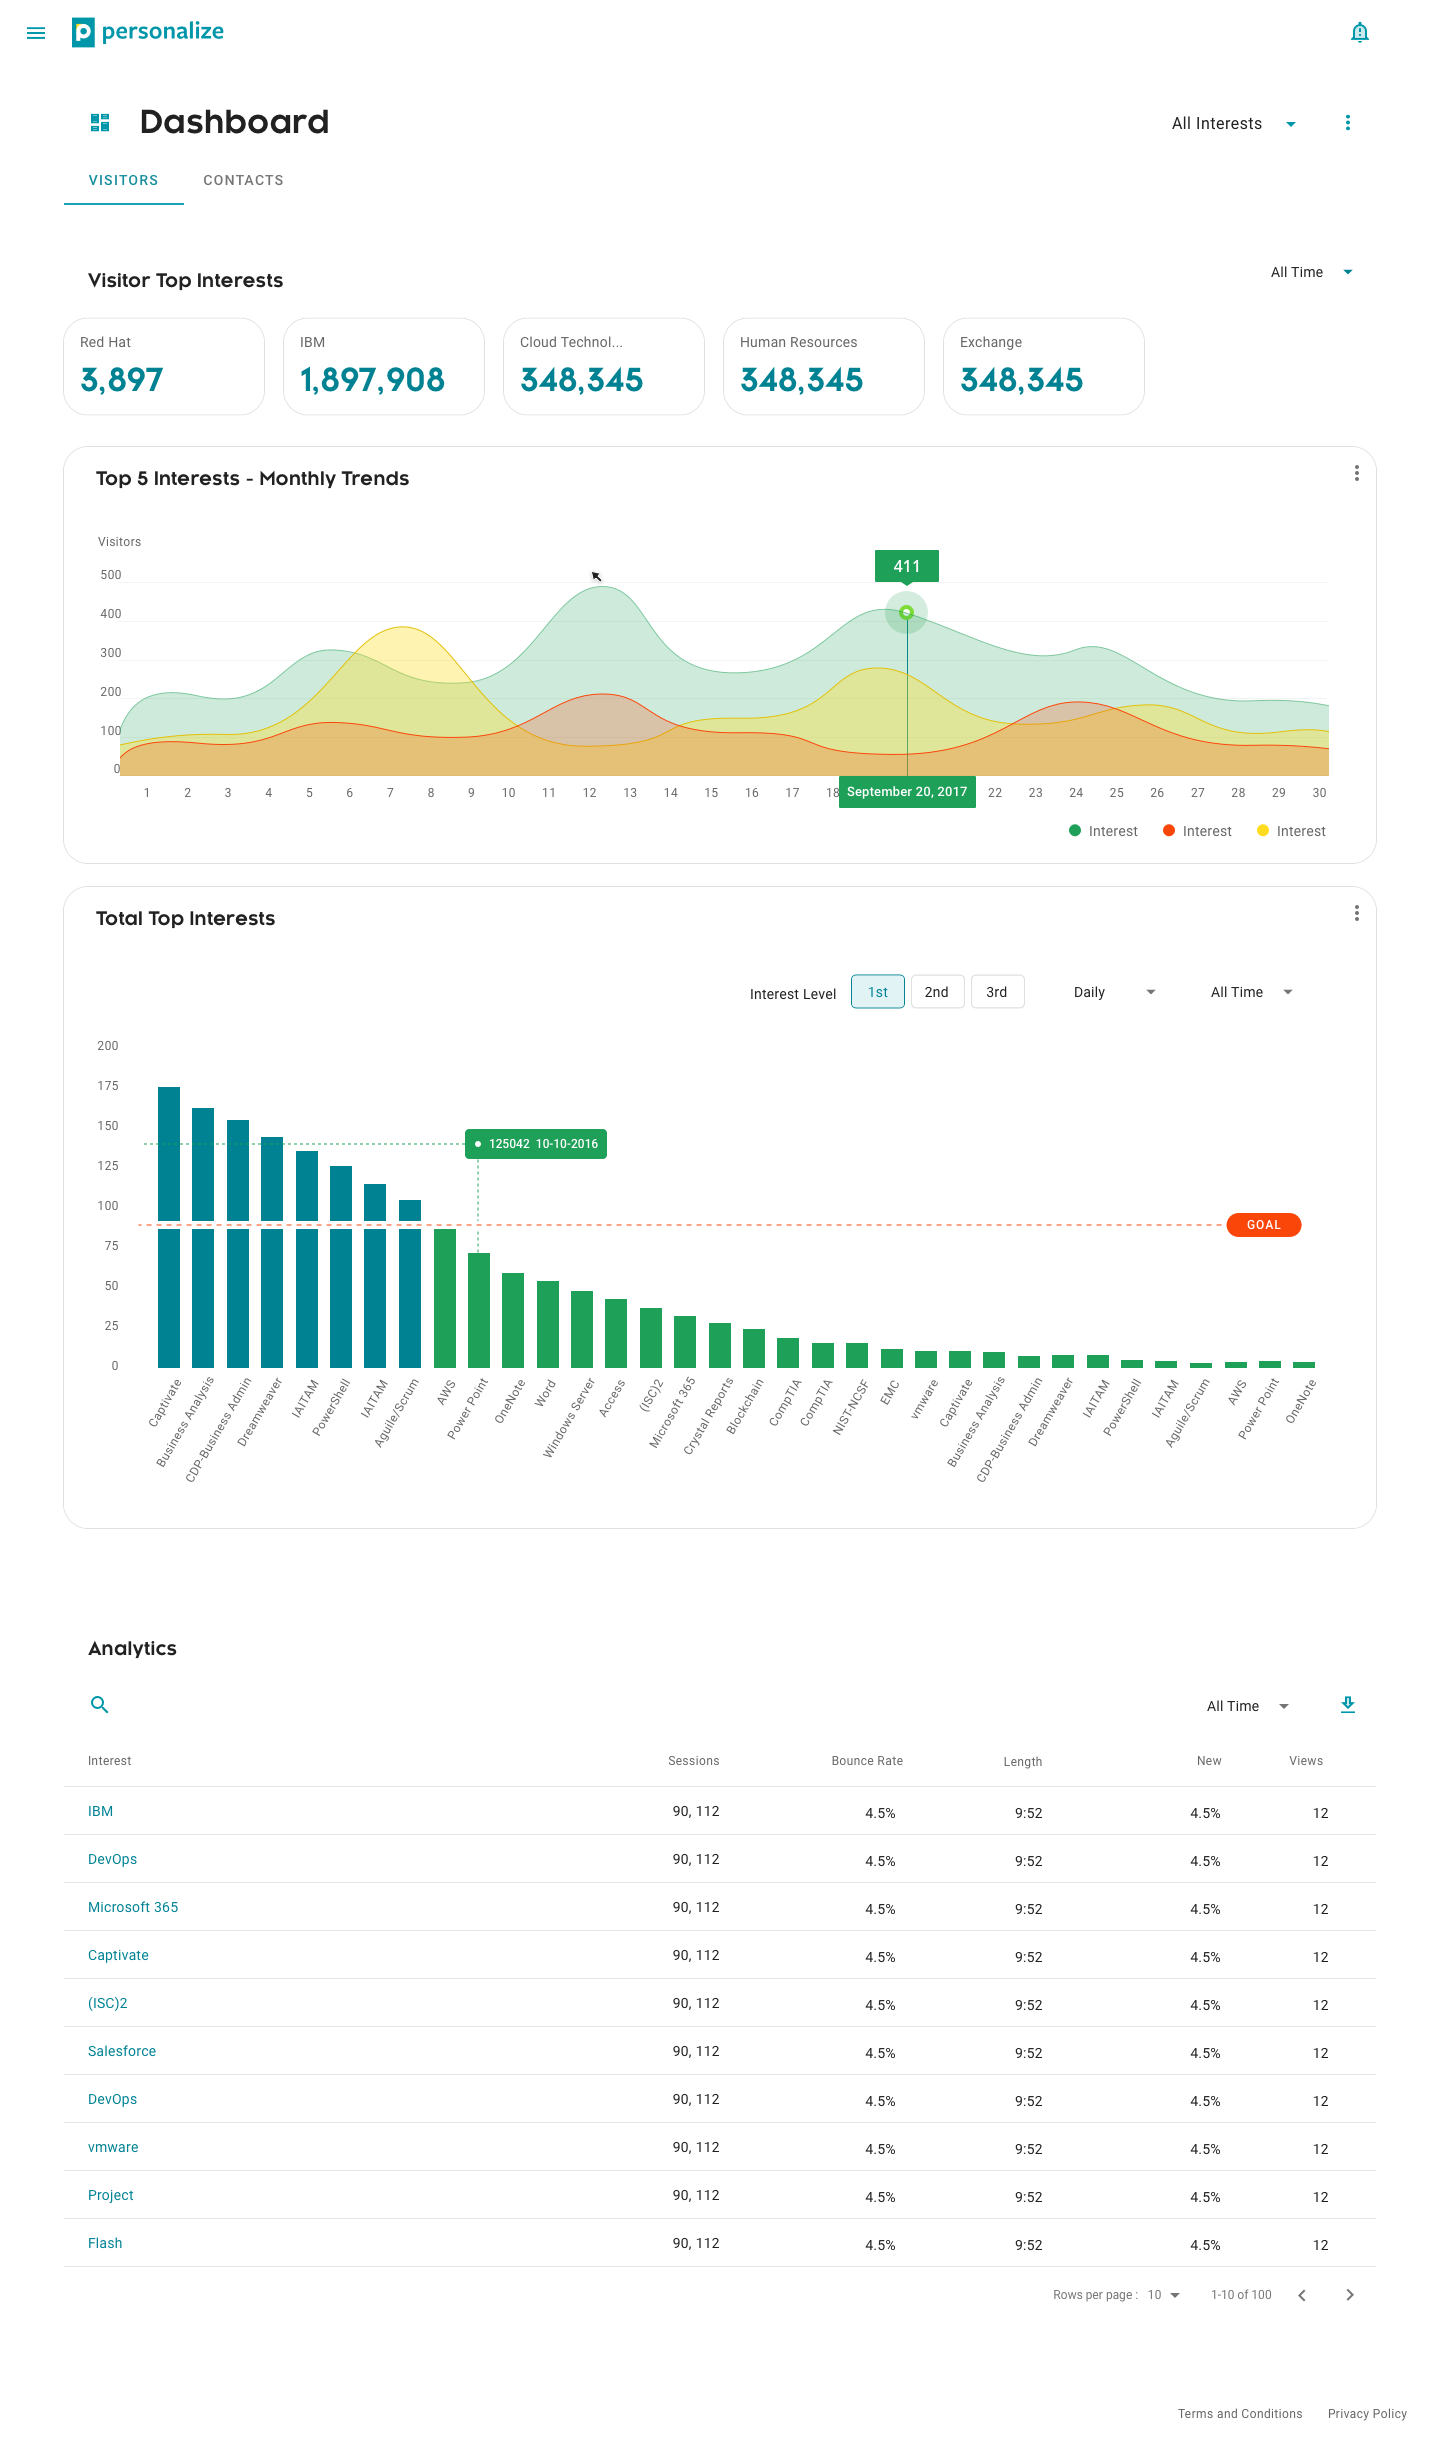Click the personalize logo

[x=148, y=32]
